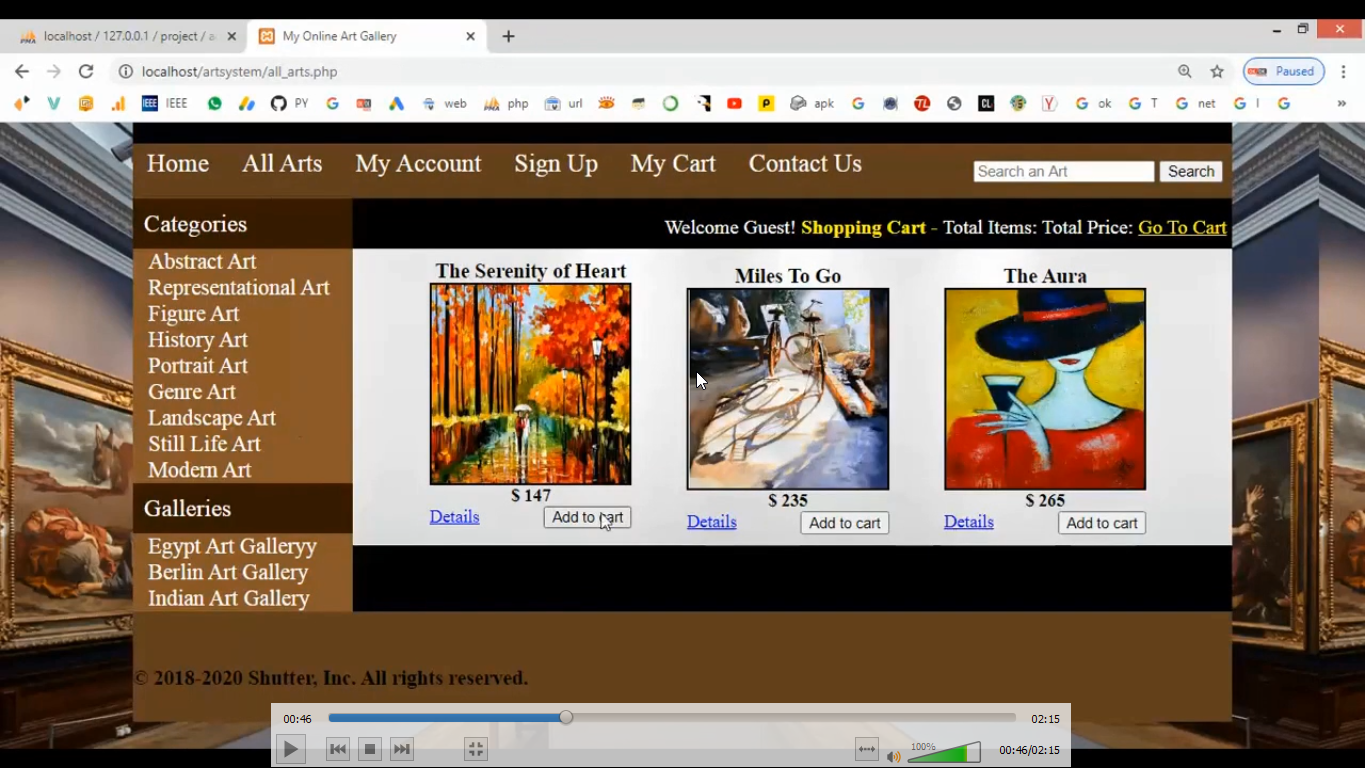
Task: Open the GitHub bookmark icon
Action: pyautogui.click(x=278, y=103)
